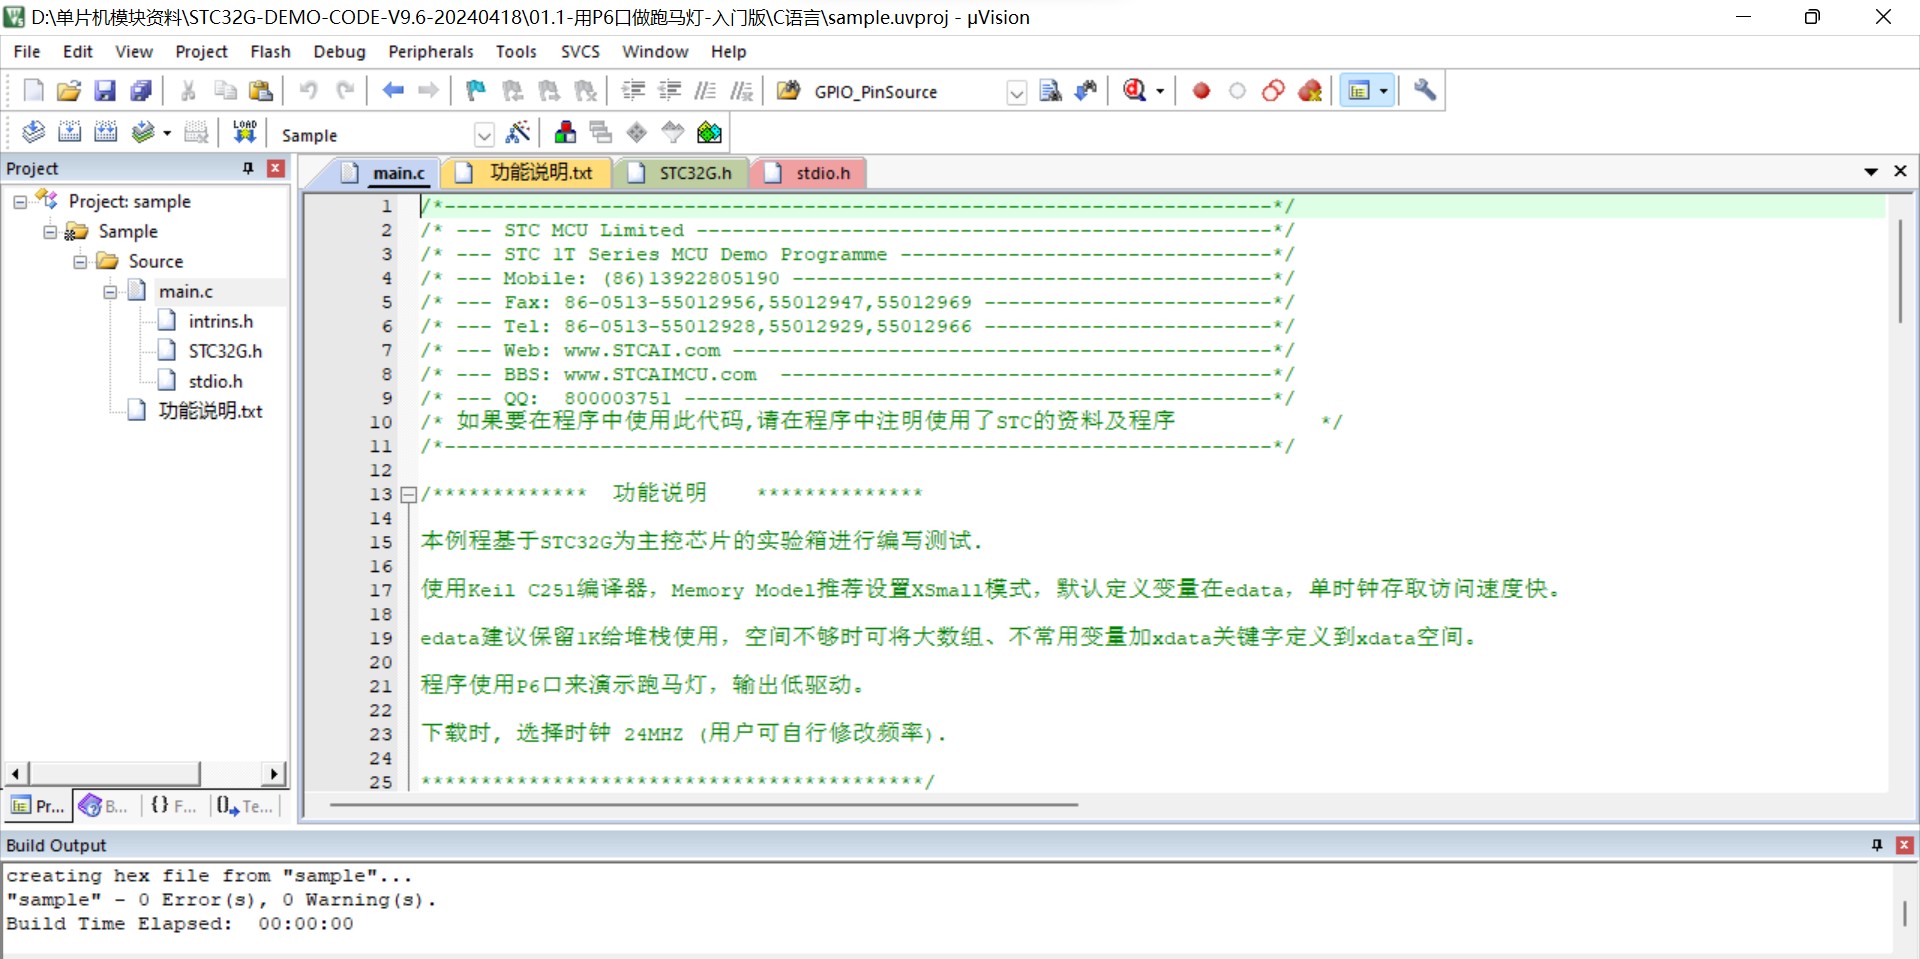This screenshot has height=959, width=1920.
Task: Open the File menu
Action: pos(27,52)
